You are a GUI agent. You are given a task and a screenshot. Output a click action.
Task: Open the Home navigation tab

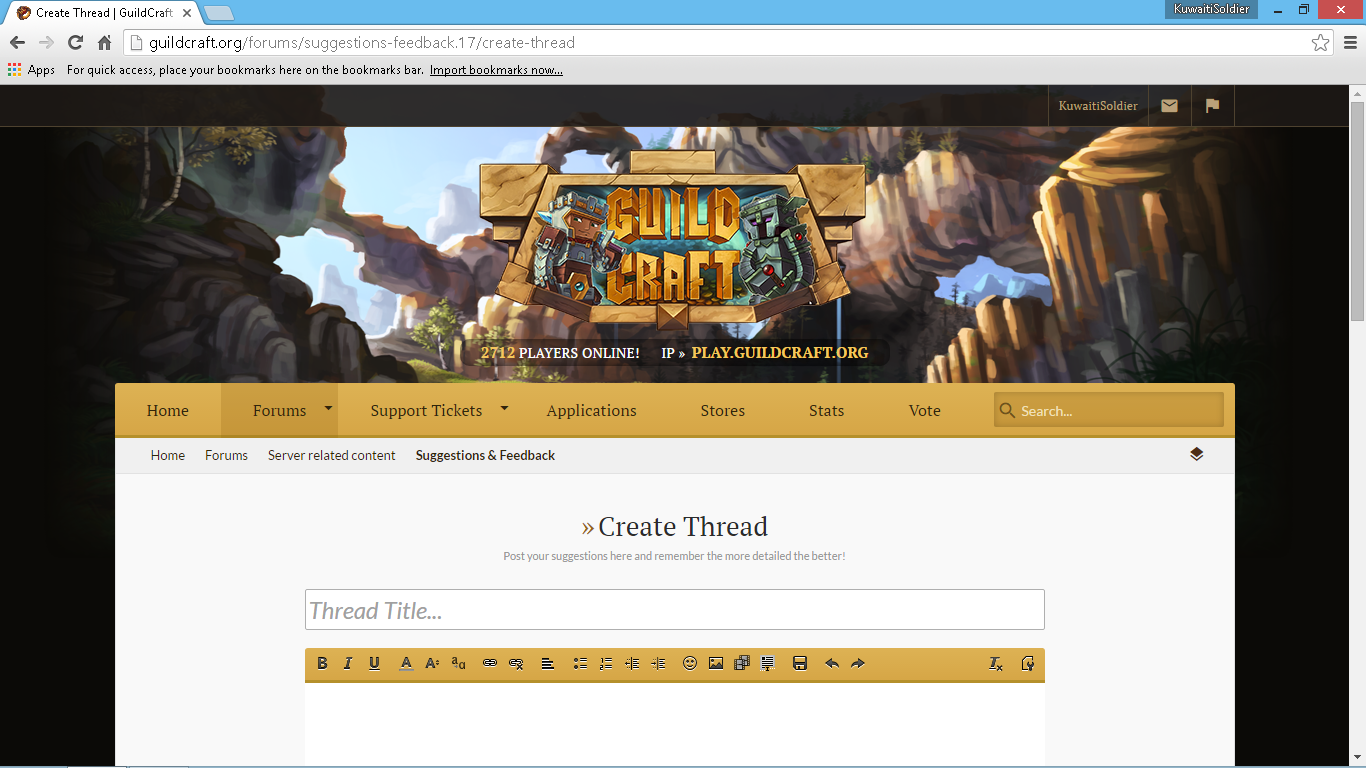[168, 410]
